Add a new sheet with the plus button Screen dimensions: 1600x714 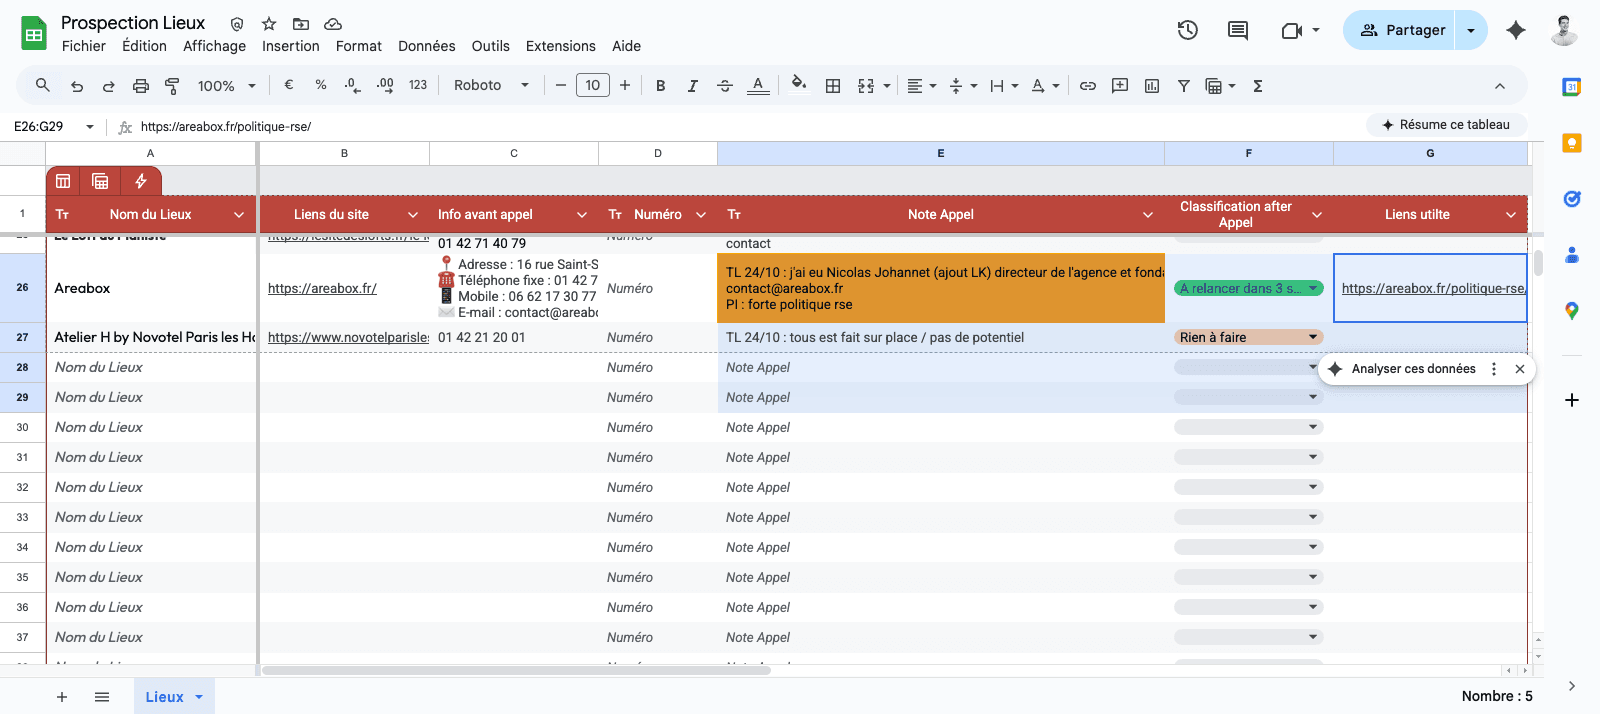pos(62,697)
